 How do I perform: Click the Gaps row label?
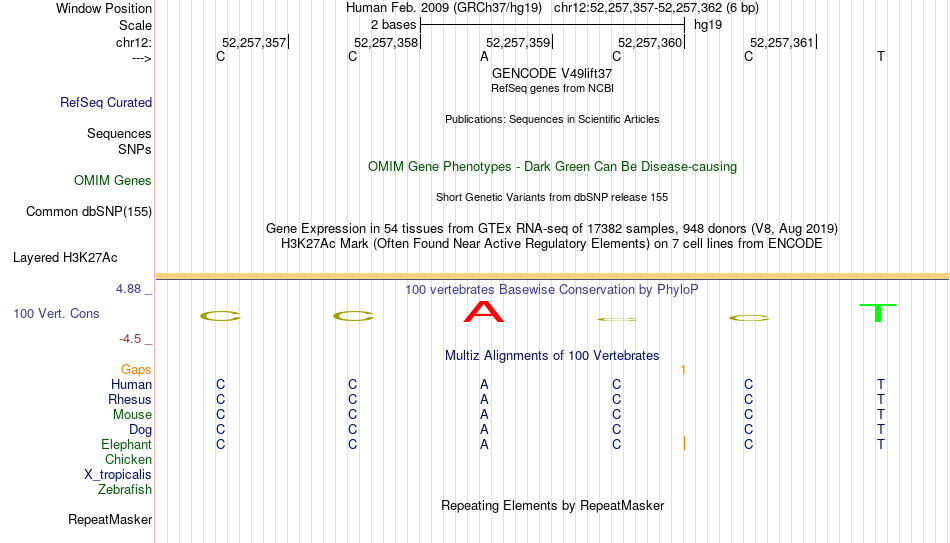coord(136,370)
